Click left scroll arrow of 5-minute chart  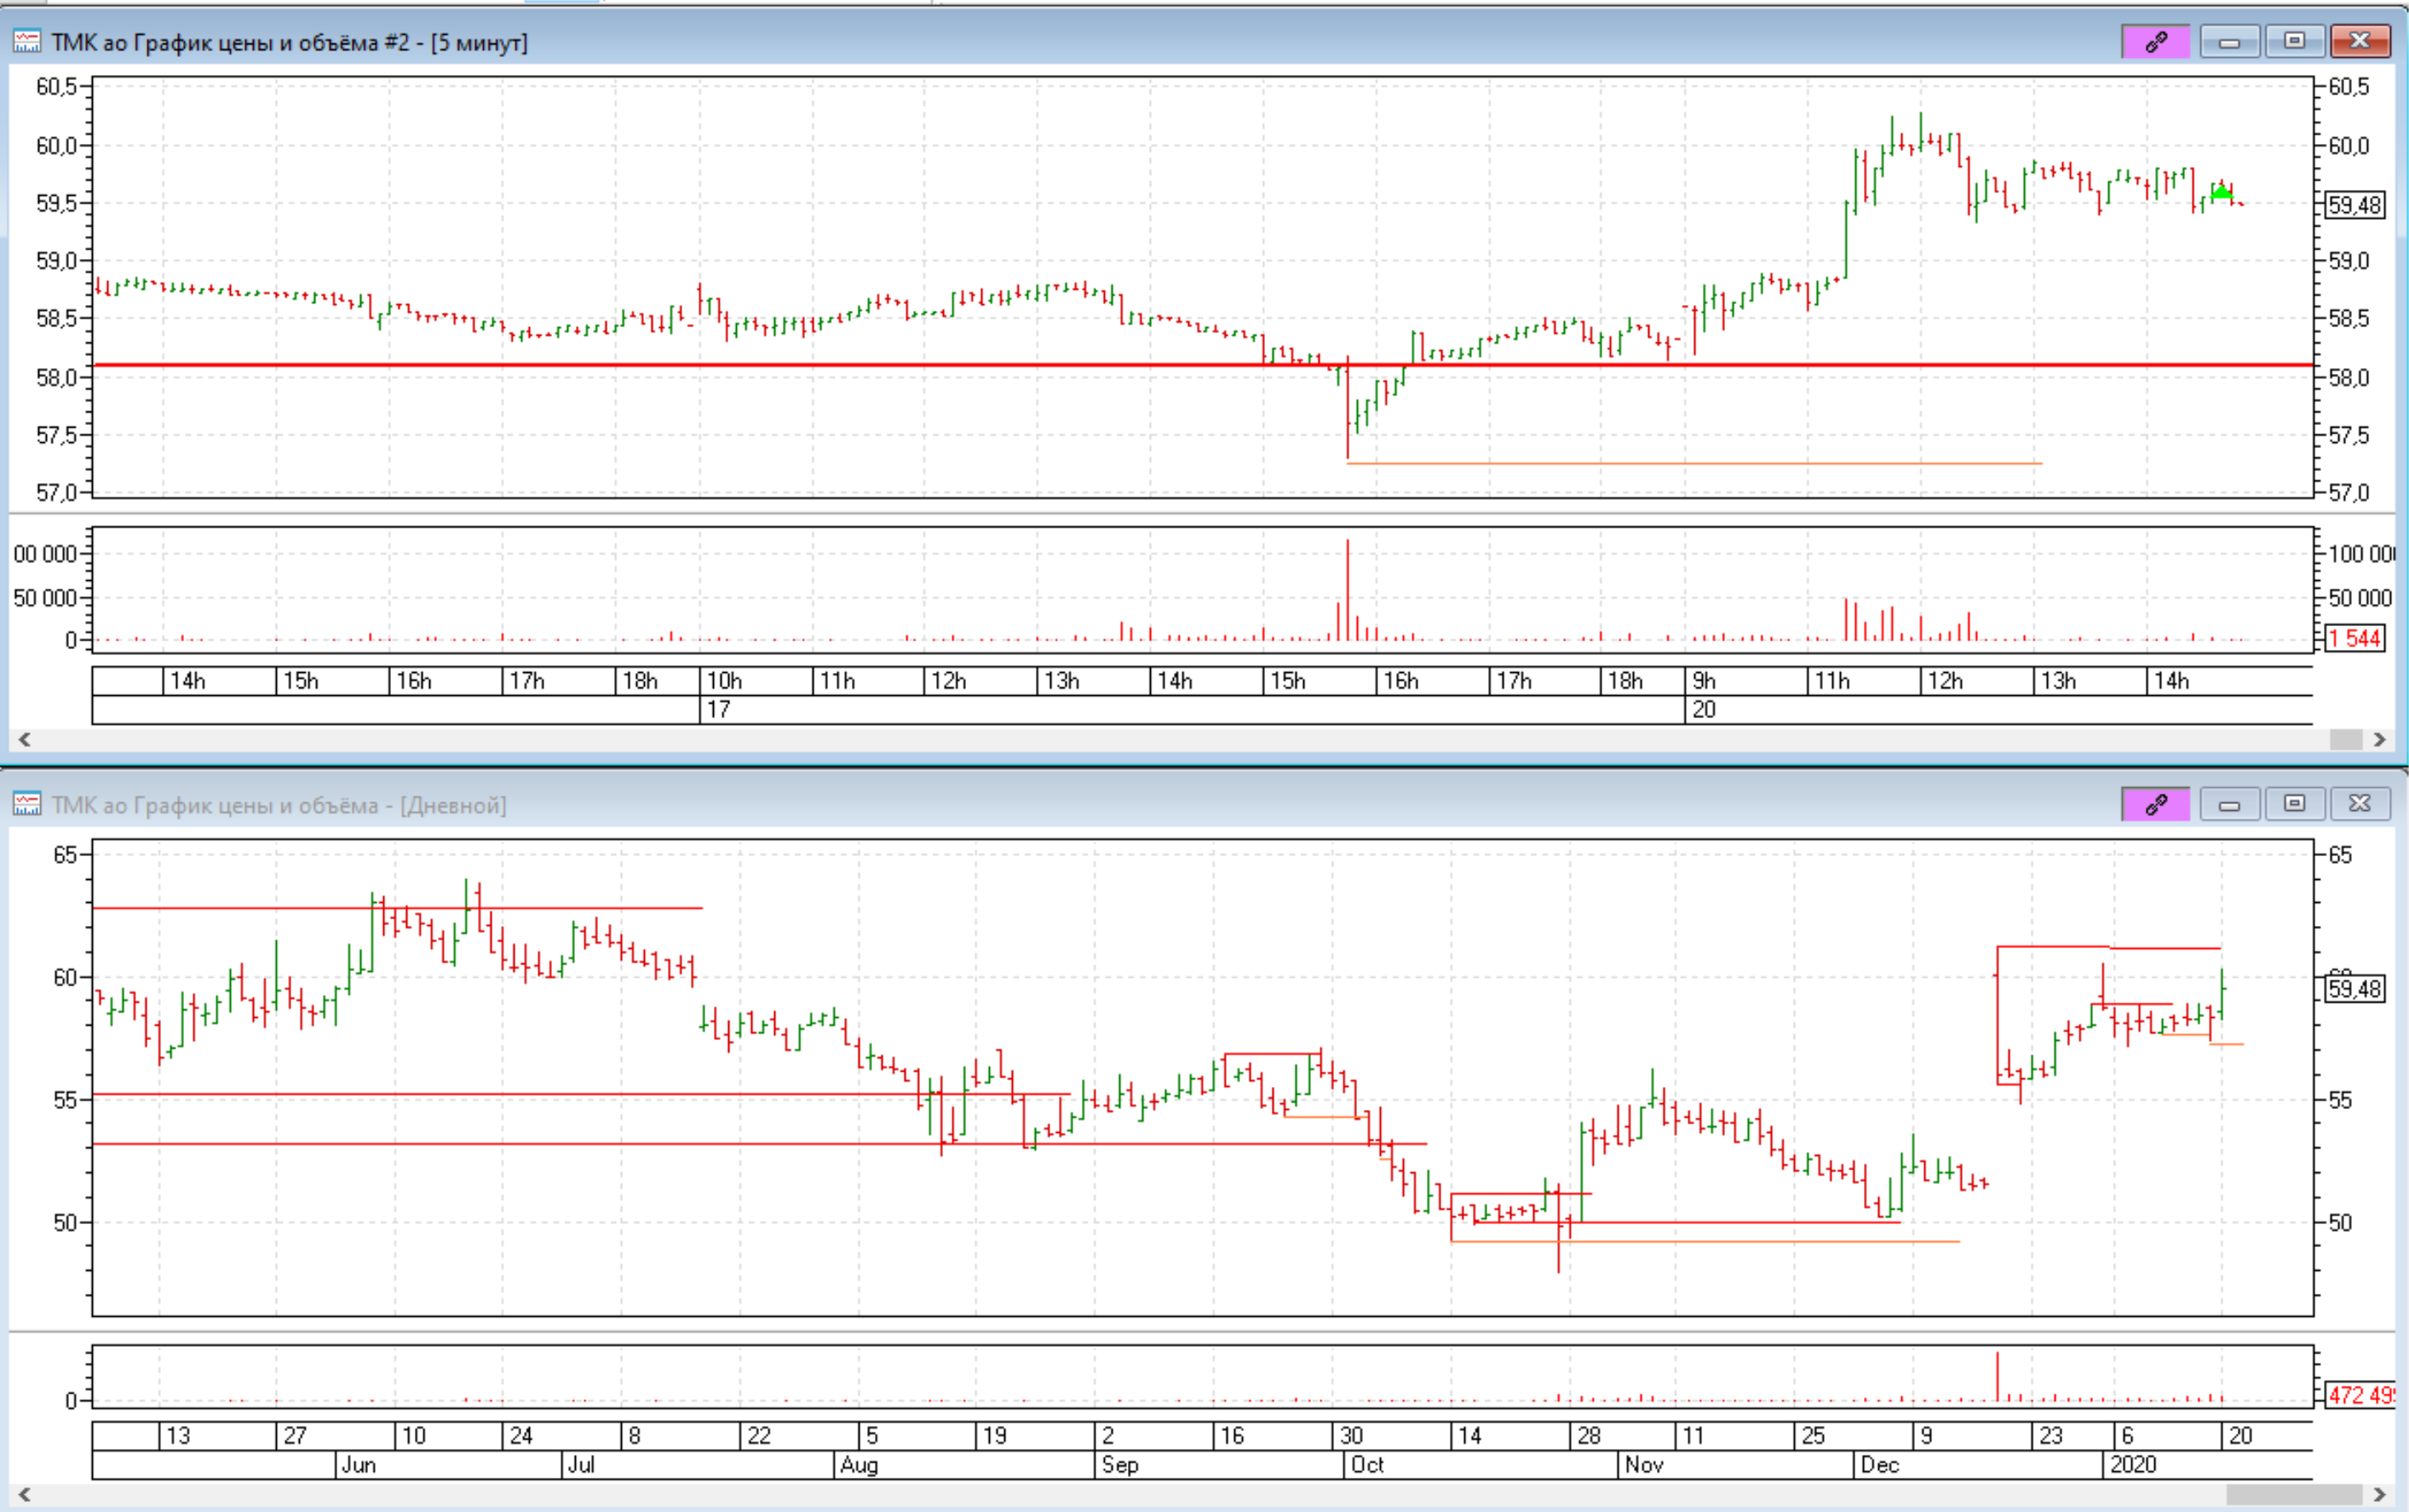pyautogui.click(x=24, y=739)
